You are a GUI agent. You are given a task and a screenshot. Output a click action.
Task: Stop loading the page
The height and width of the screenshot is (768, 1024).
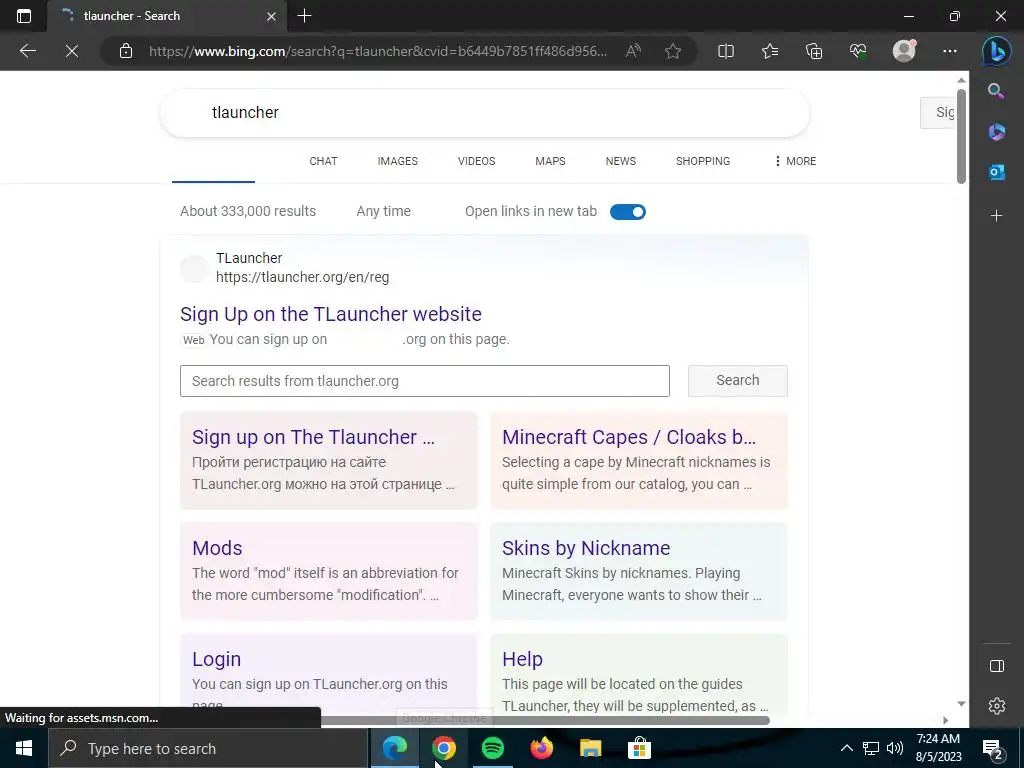point(72,51)
